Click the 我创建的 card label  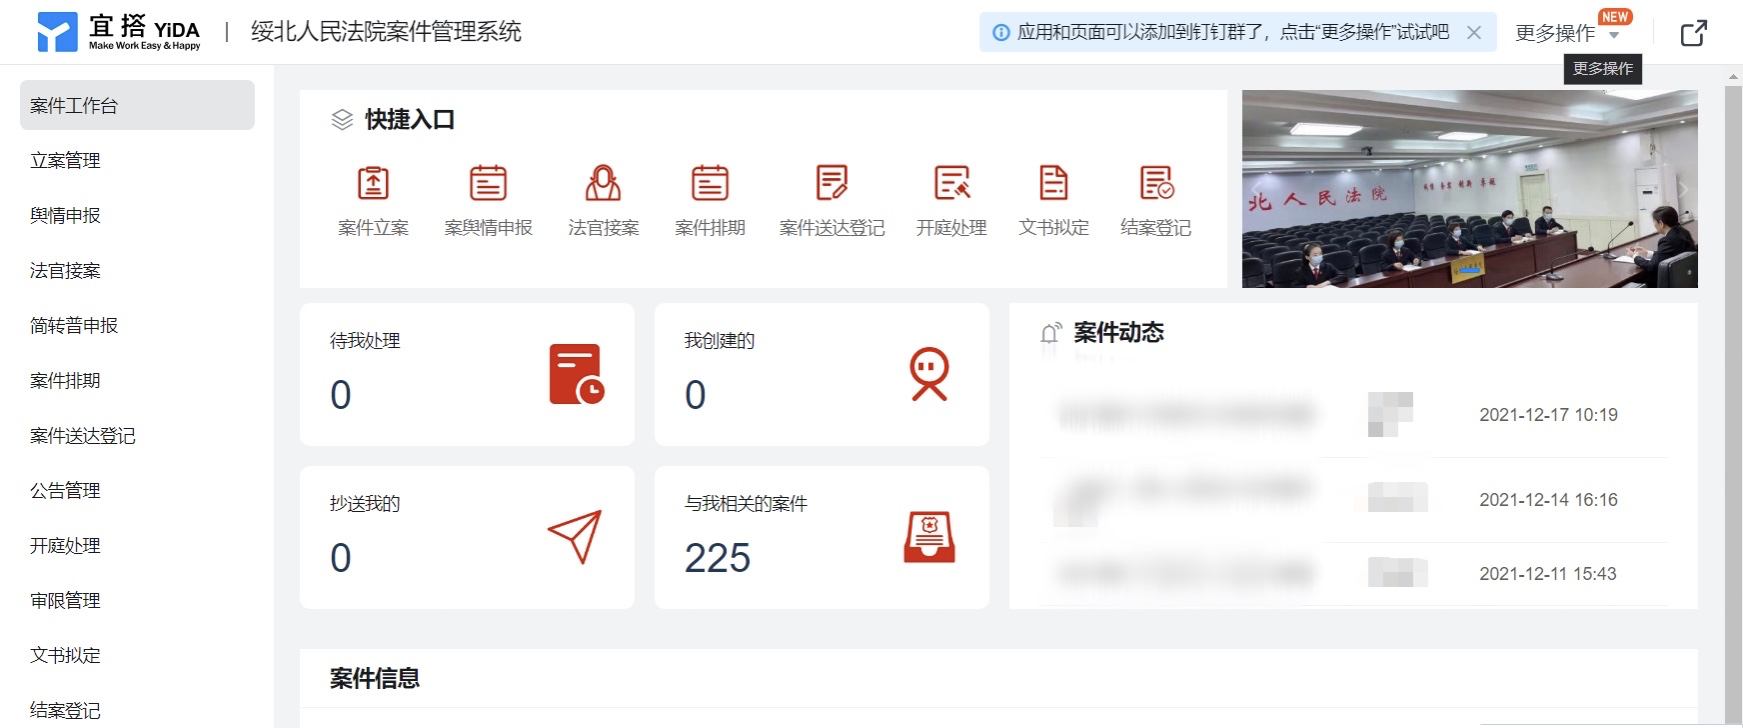point(719,341)
